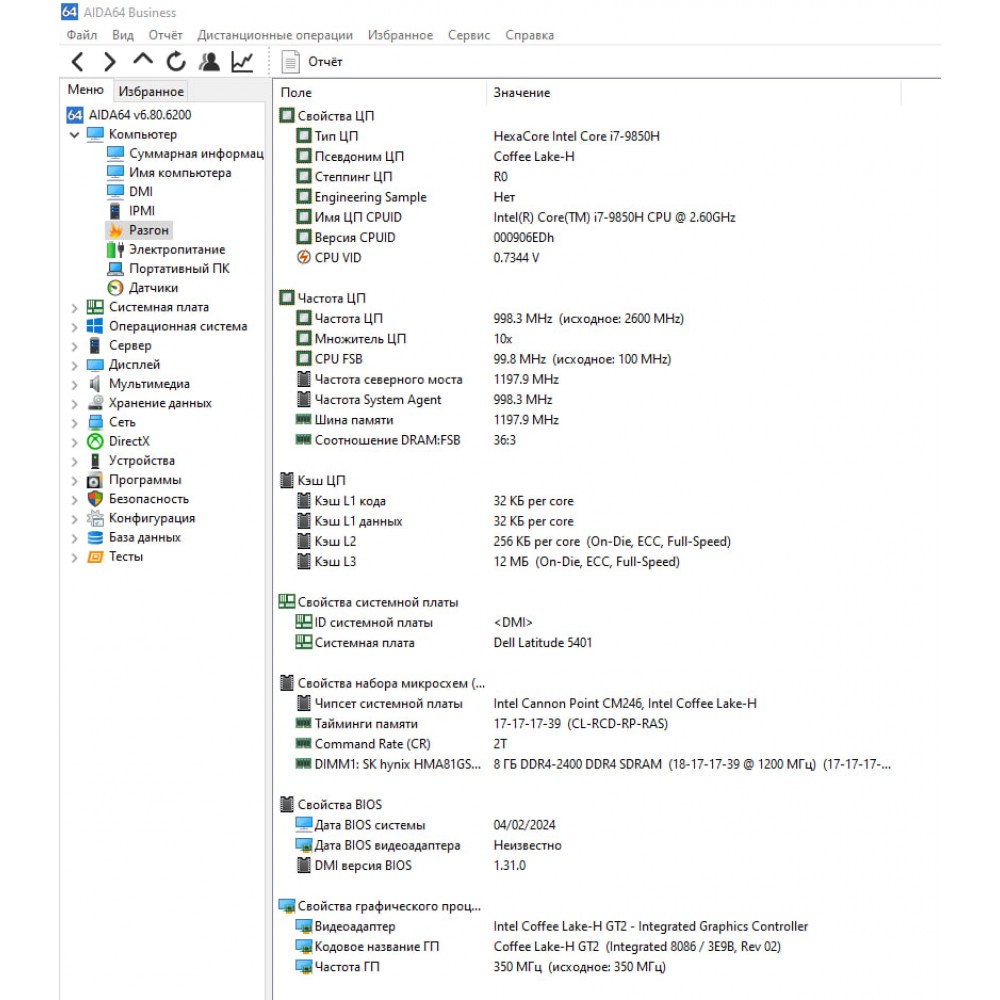Viewport: 1000px width, 1000px height.
Task: Click the Программы icon in tree
Action: coord(95,480)
